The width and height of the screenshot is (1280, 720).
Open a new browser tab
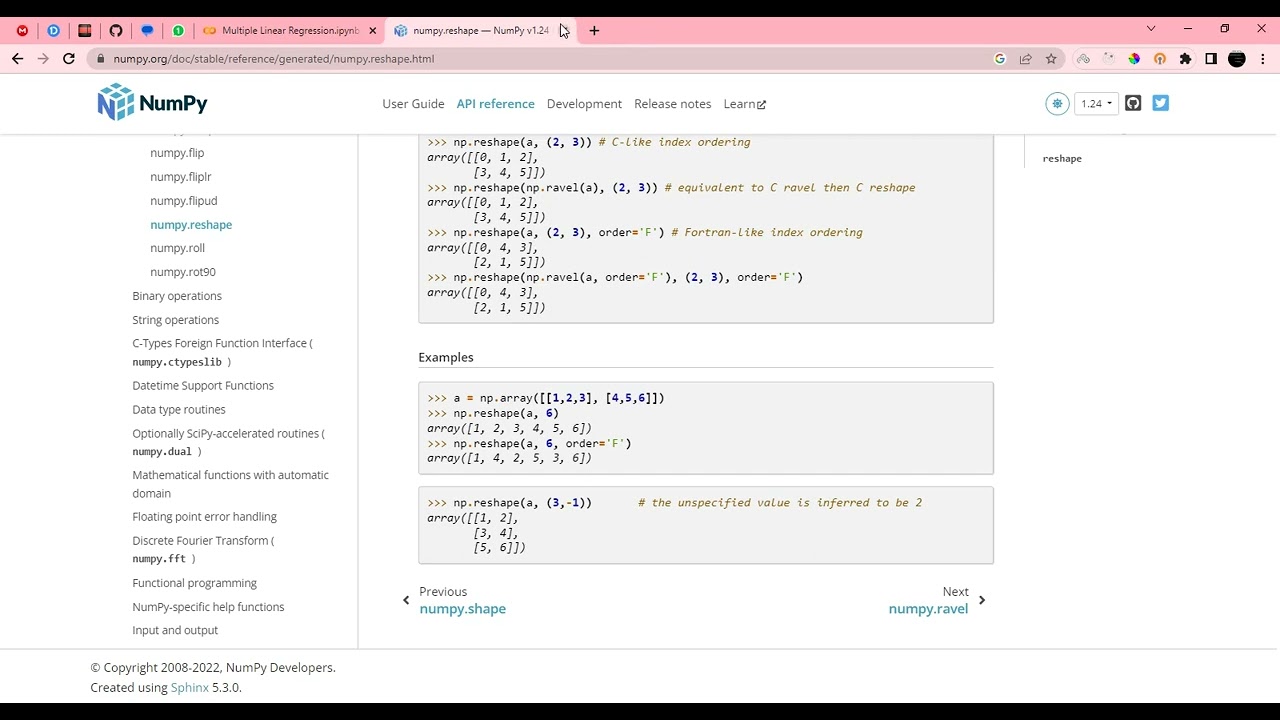pyautogui.click(x=594, y=30)
